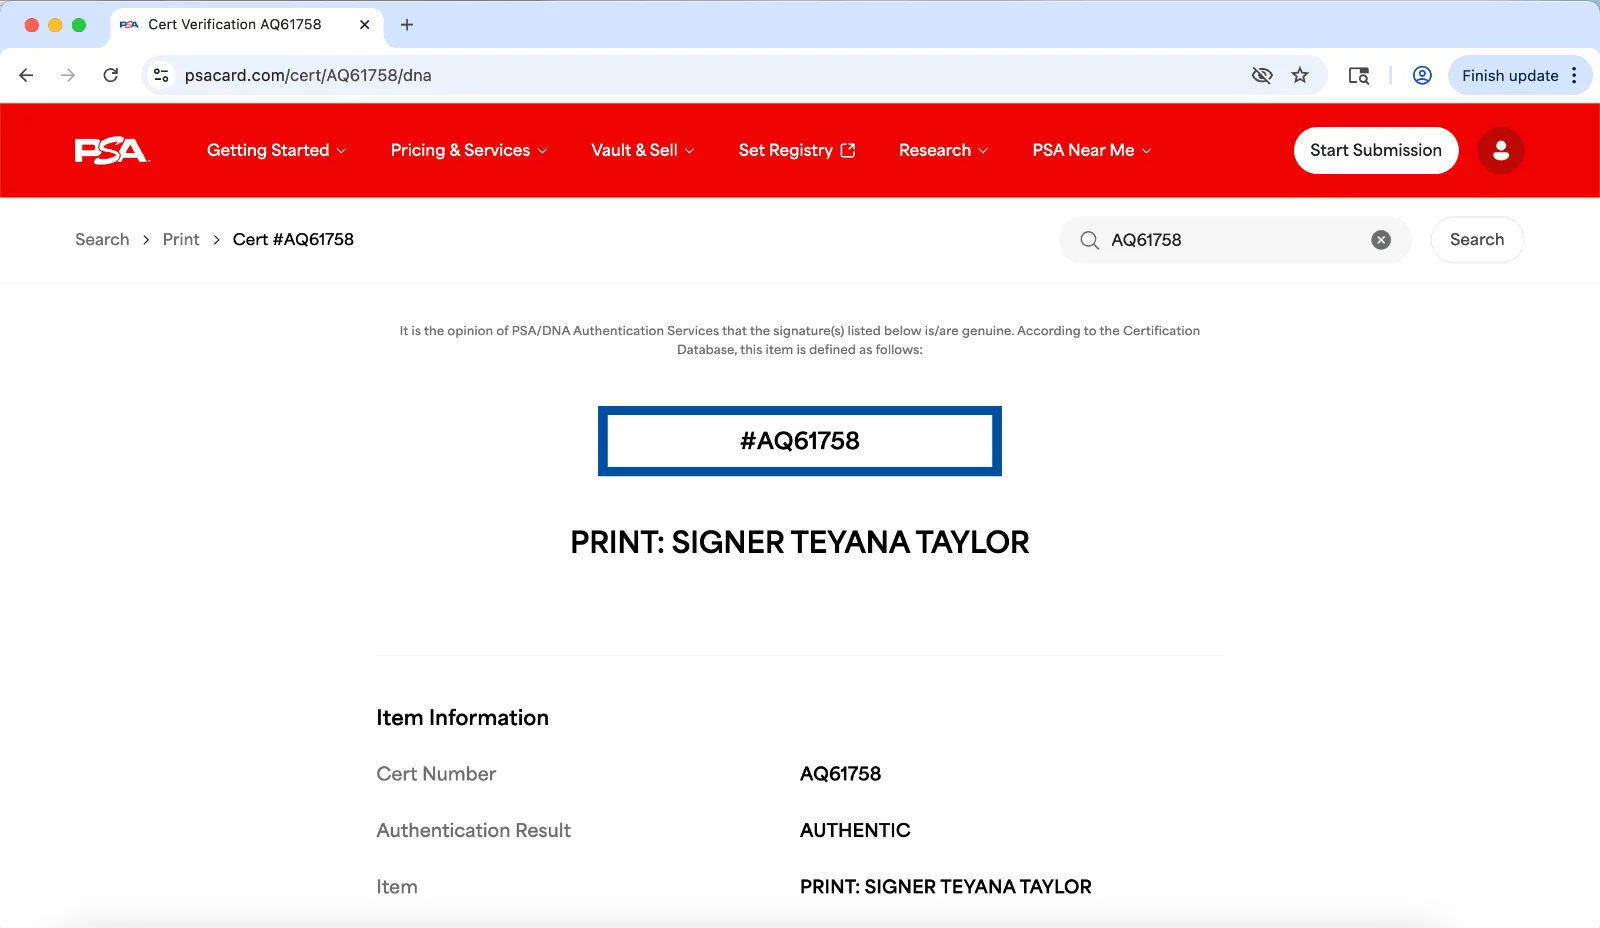This screenshot has width=1600, height=928.
Task: Focus the cert search field with AQ61758
Action: pyautogui.click(x=1235, y=240)
